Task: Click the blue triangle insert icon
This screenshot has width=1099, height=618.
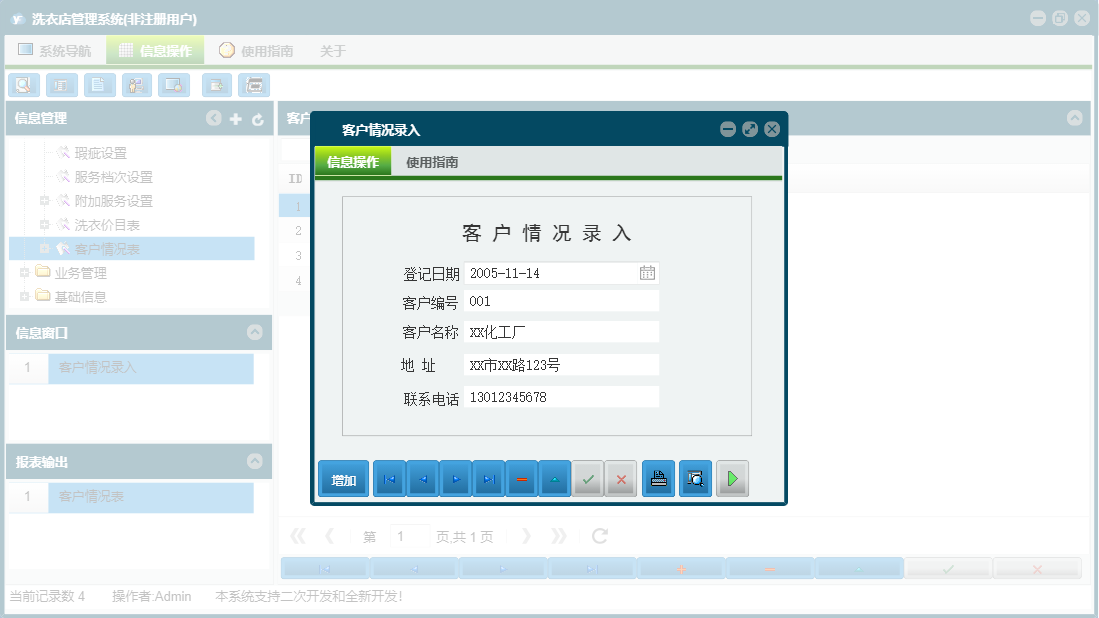Action: tap(555, 478)
